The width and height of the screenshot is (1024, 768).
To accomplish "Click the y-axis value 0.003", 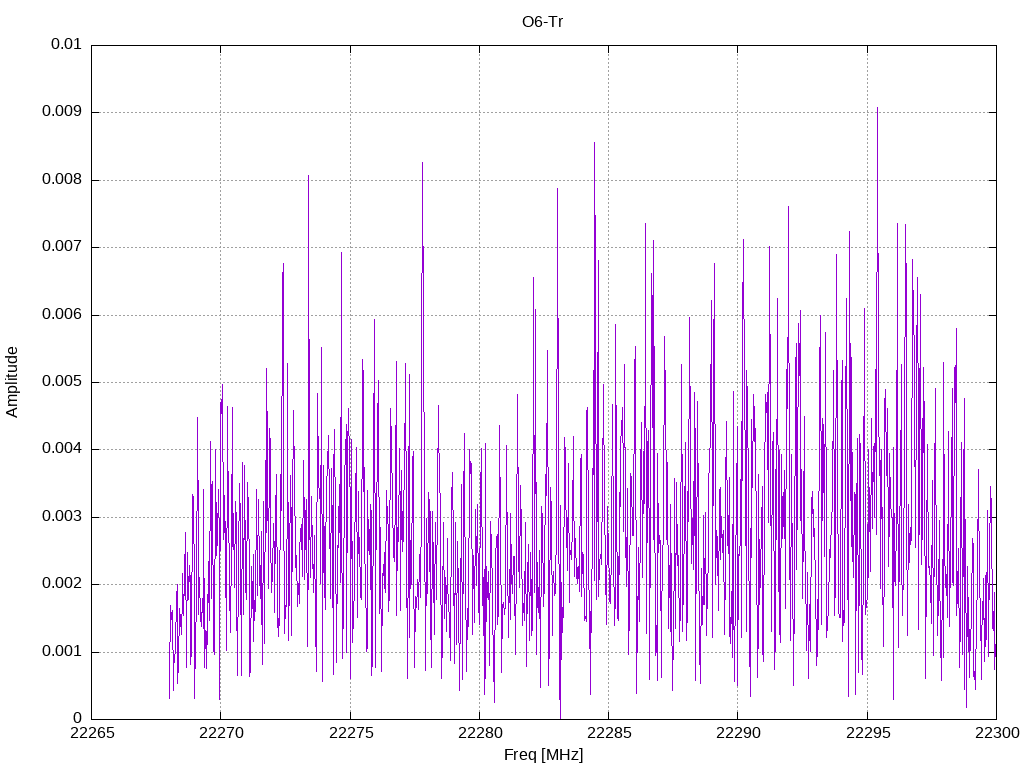I will pos(62,517).
